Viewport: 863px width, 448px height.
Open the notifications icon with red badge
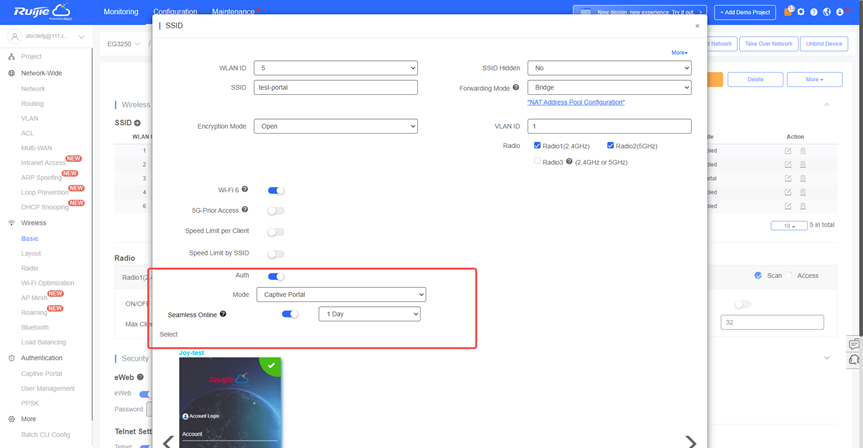(x=788, y=12)
